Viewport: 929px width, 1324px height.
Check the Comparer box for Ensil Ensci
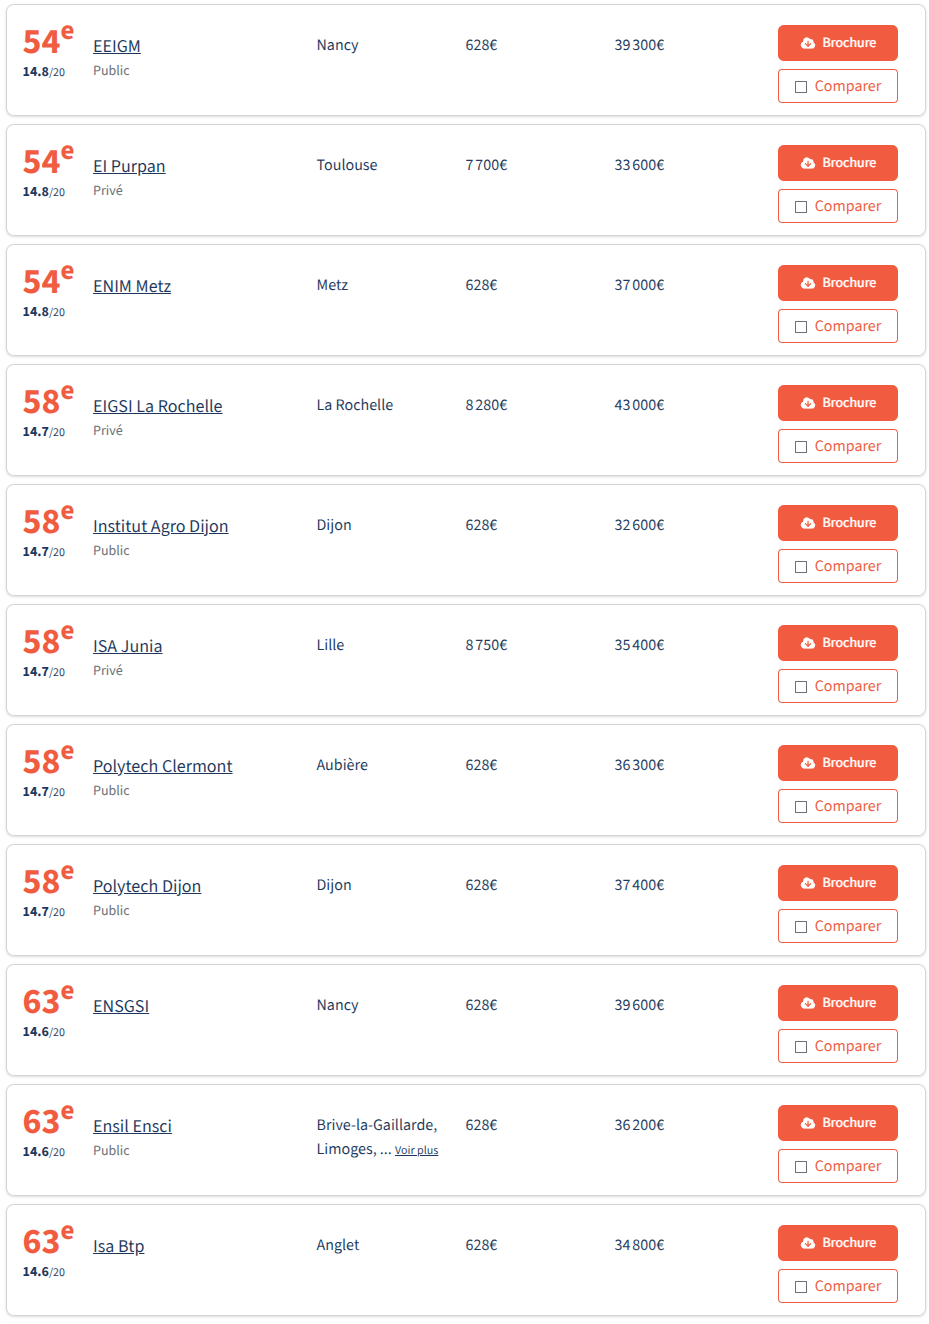tap(801, 1167)
